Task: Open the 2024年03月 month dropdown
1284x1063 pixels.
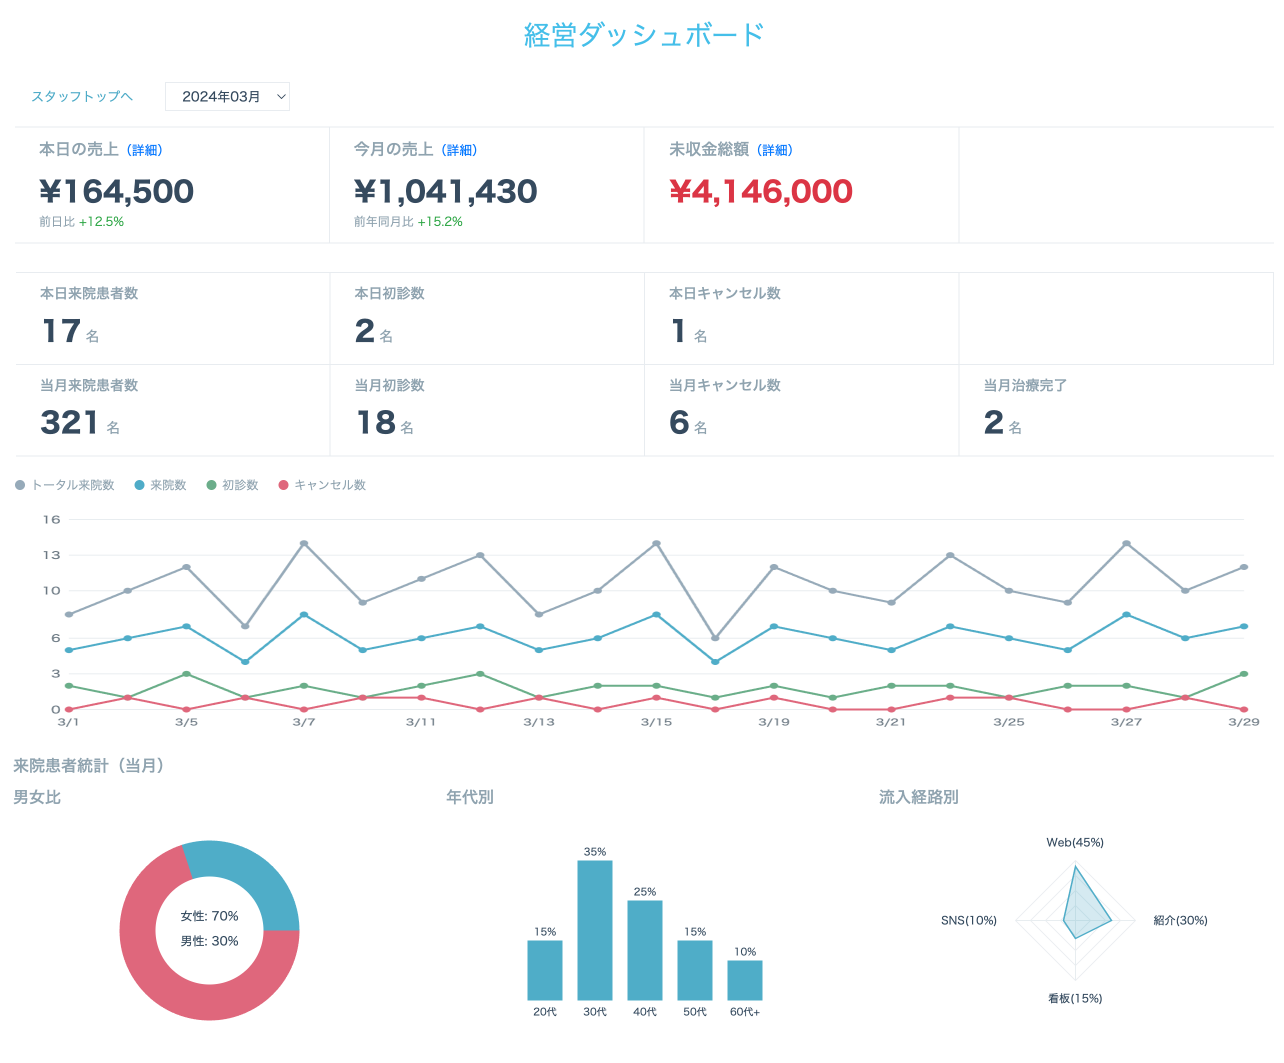Action: tap(227, 97)
